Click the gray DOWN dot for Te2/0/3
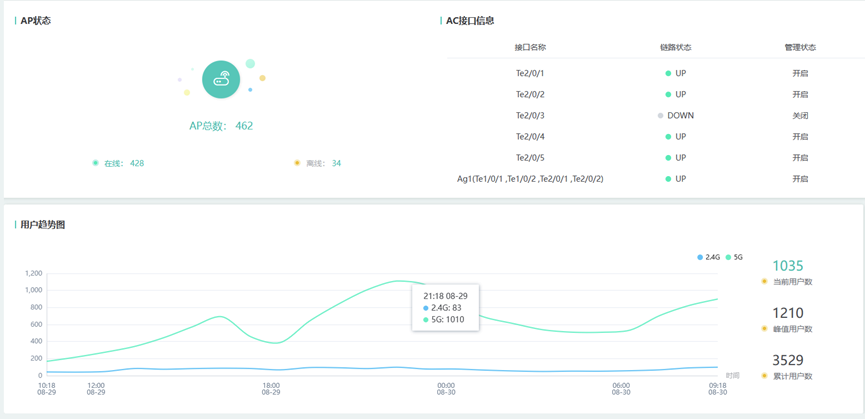The image size is (865, 419). [660, 116]
